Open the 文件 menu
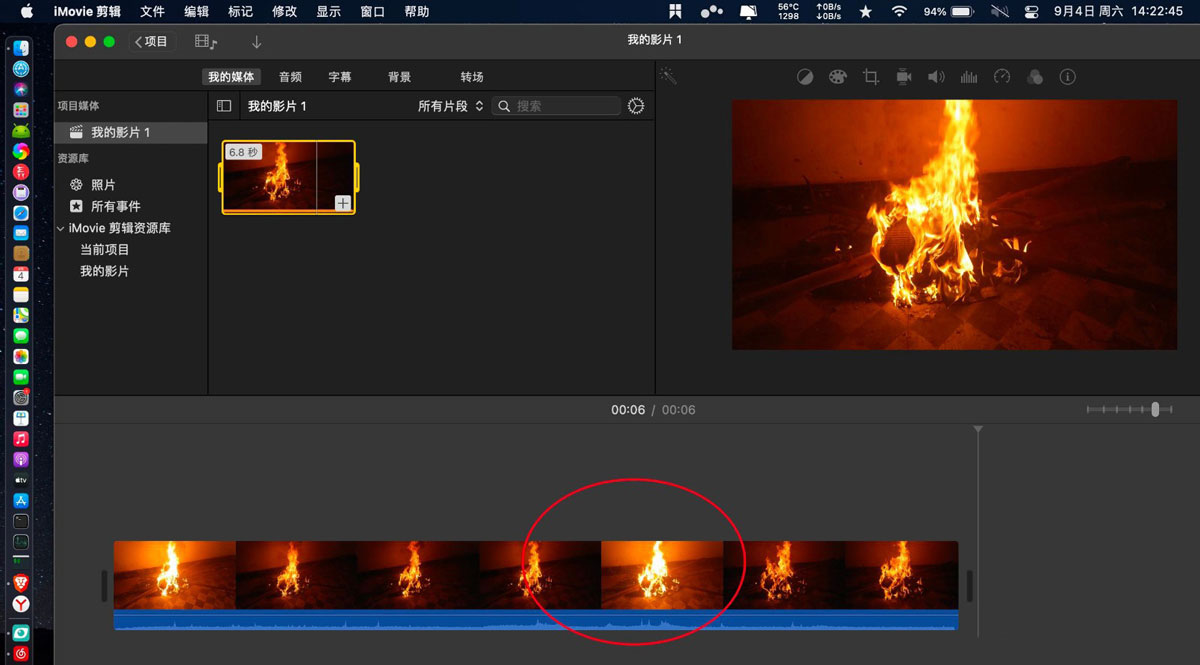The width and height of the screenshot is (1200, 665). coord(152,12)
